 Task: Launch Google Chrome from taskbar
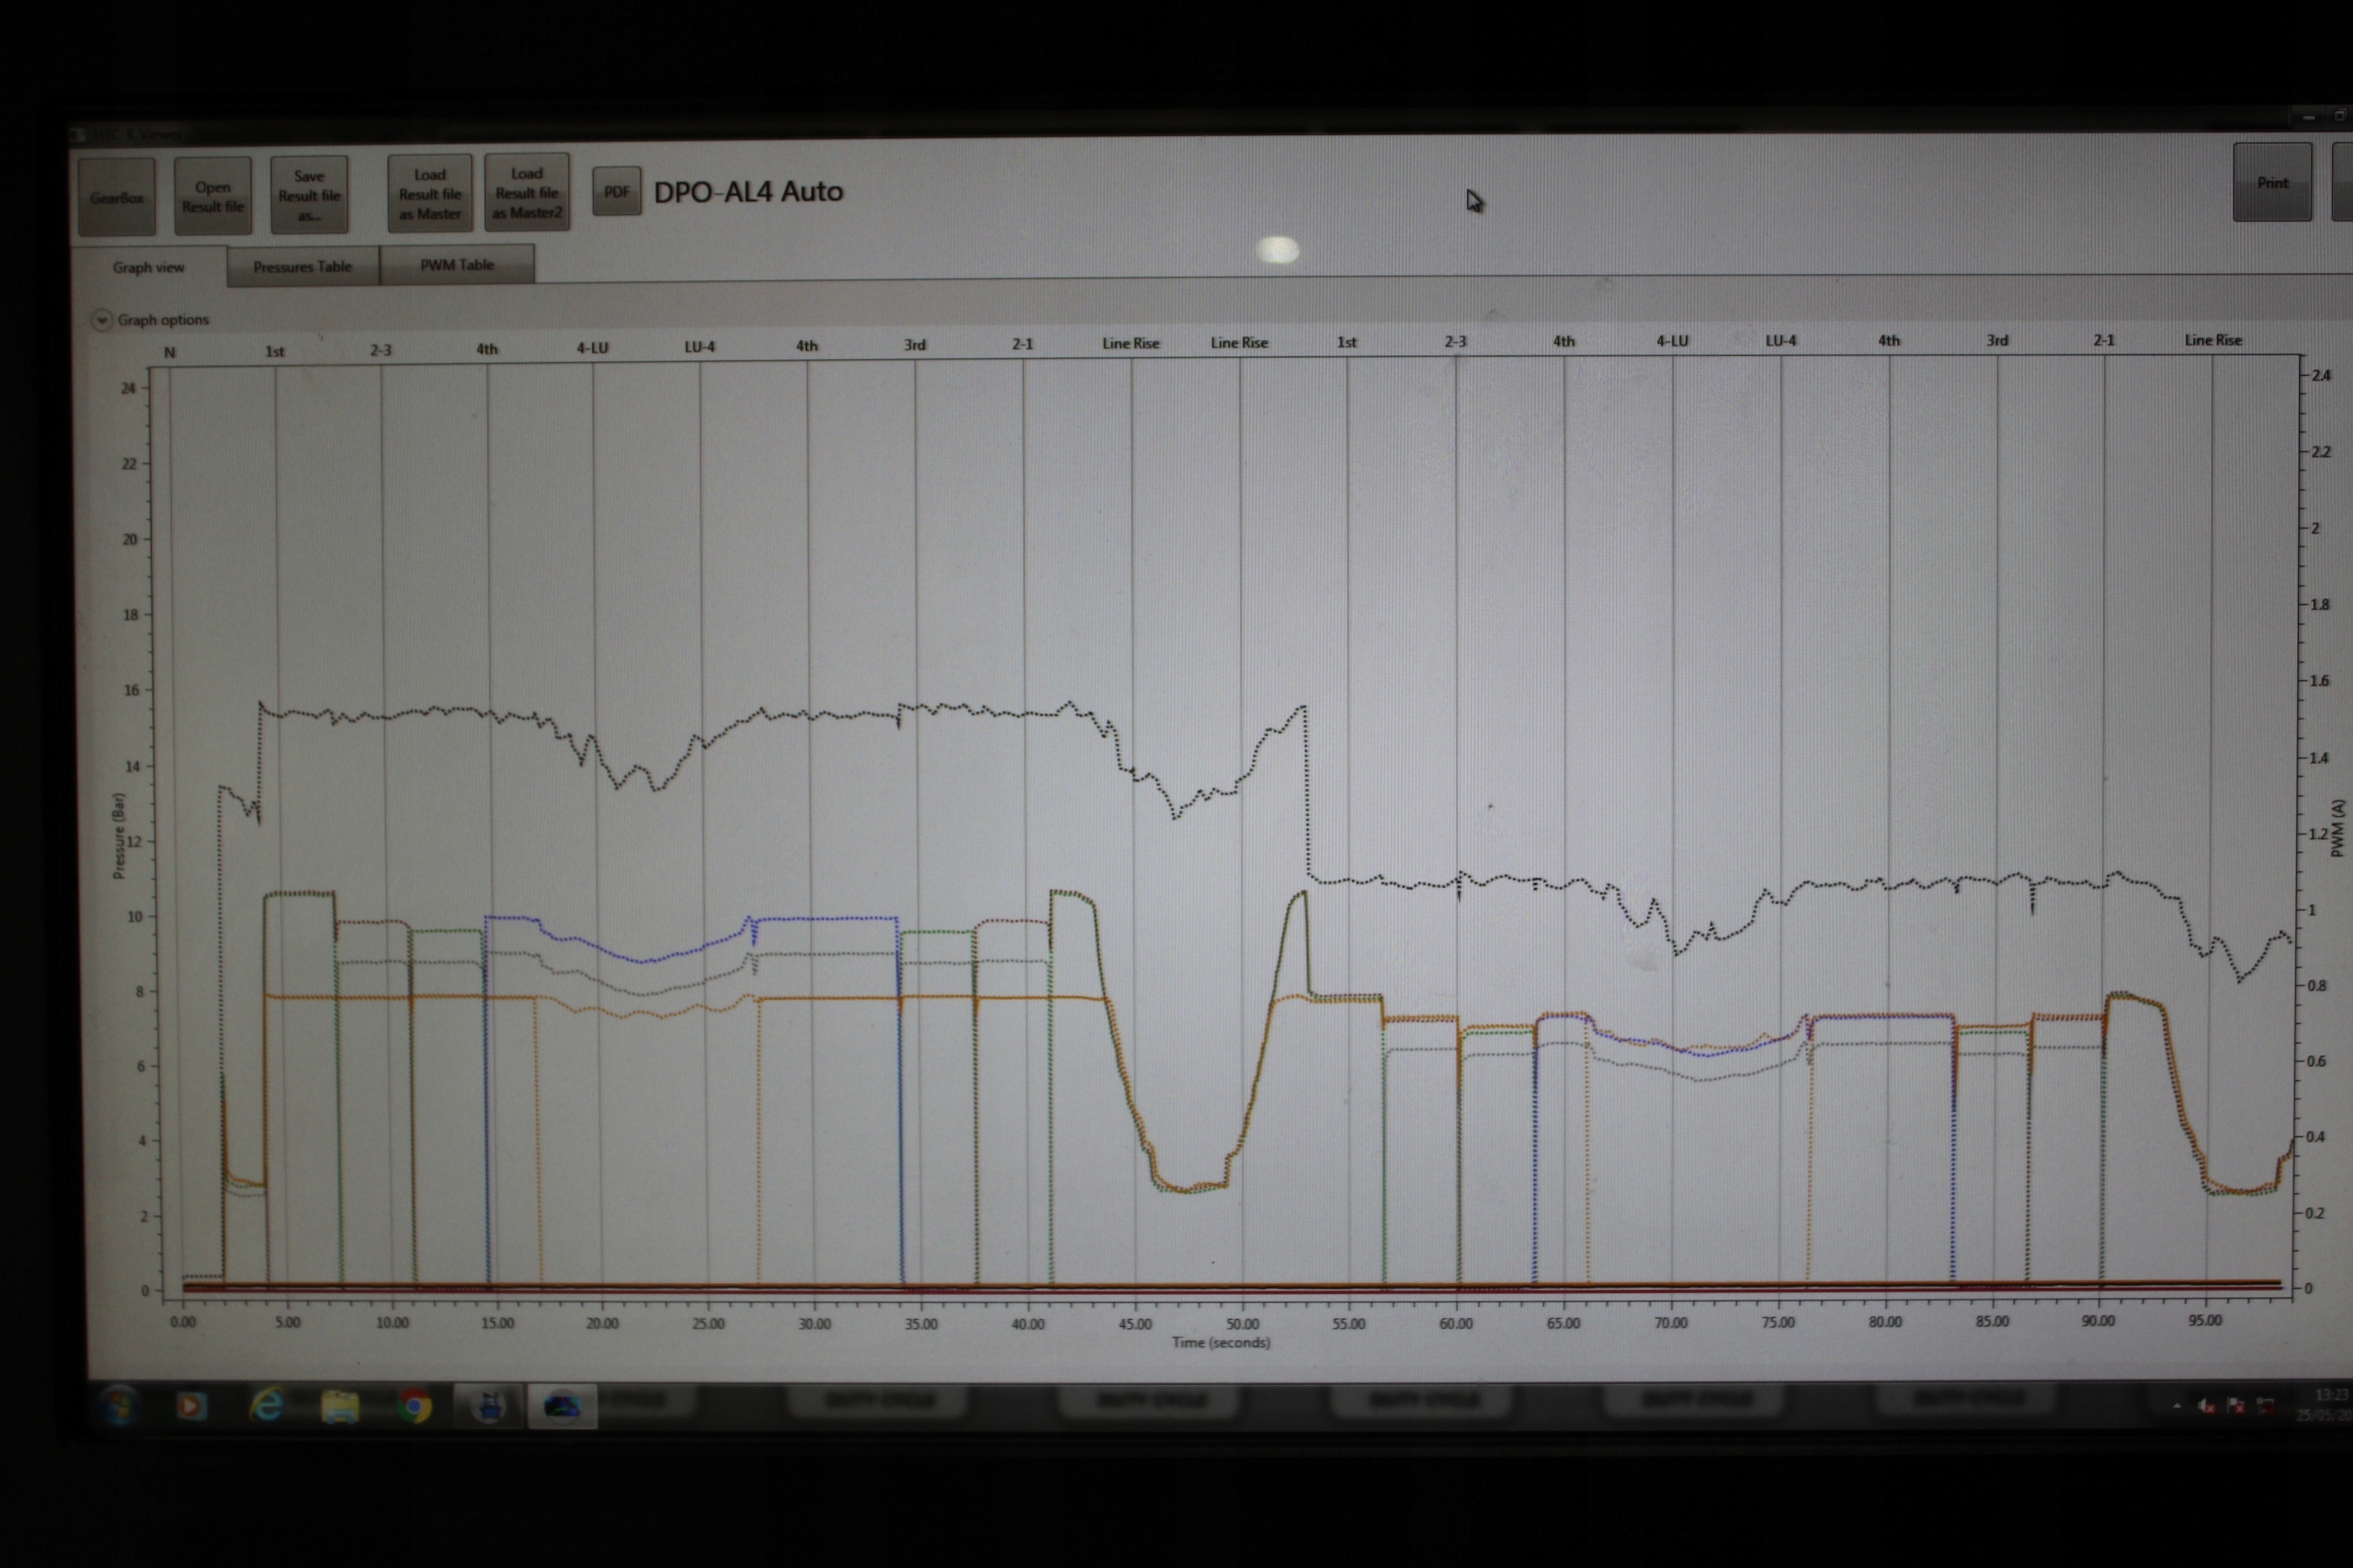click(414, 1407)
